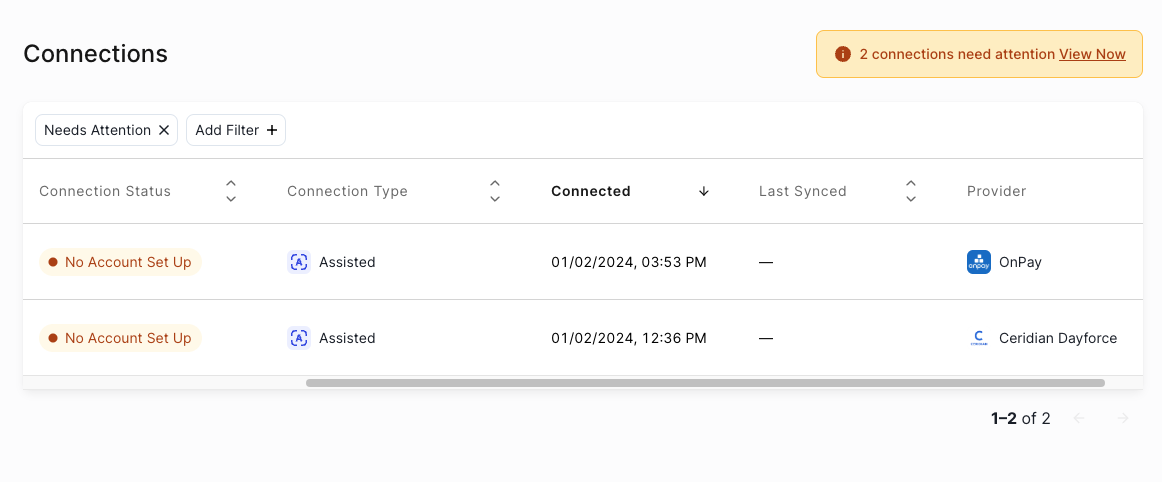
Task: Click the Assisted icon in the Ceridian row
Action: click(299, 338)
